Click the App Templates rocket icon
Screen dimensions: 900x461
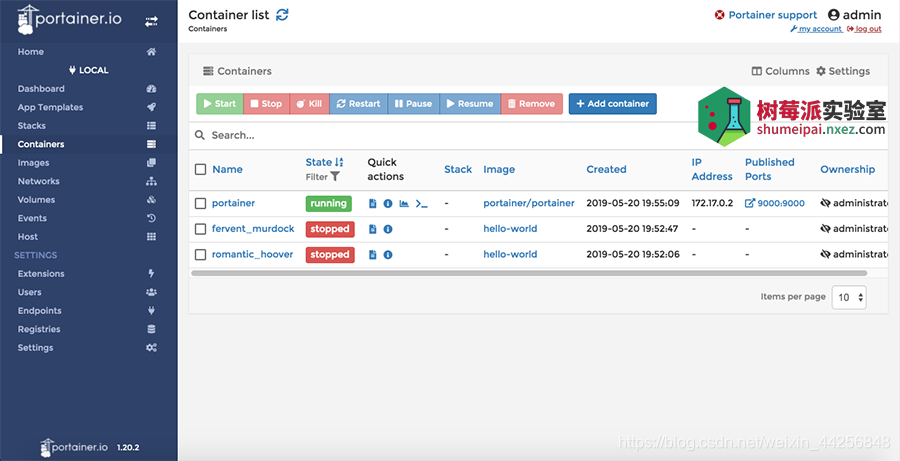coord(152,107)
